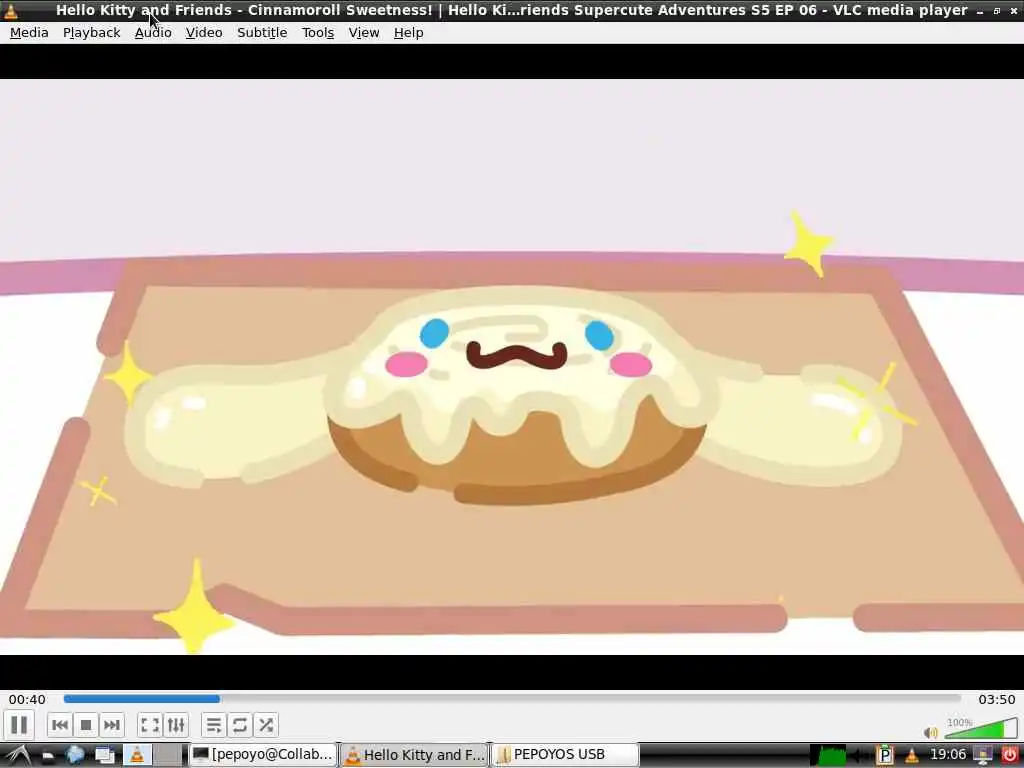
Task: Stop the video playback
Action: pos(86,725)
